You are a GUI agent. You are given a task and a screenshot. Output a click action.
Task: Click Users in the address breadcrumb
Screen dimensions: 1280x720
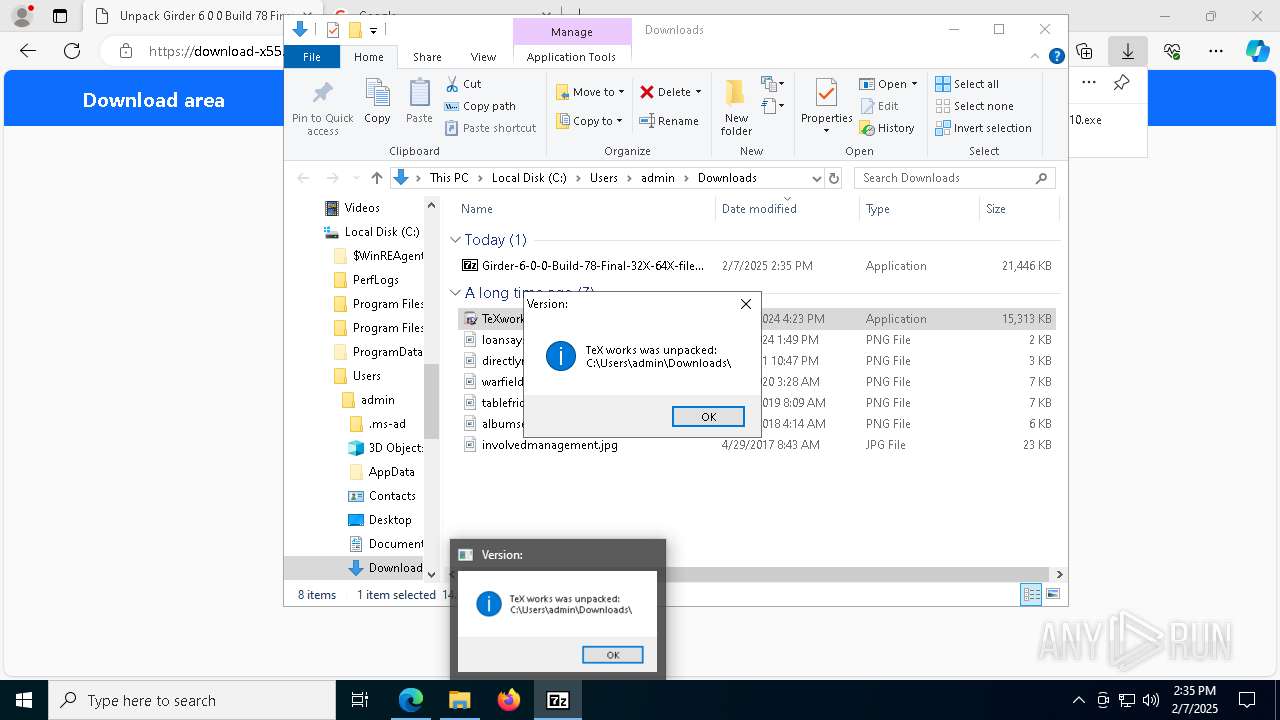coord(604,178)
